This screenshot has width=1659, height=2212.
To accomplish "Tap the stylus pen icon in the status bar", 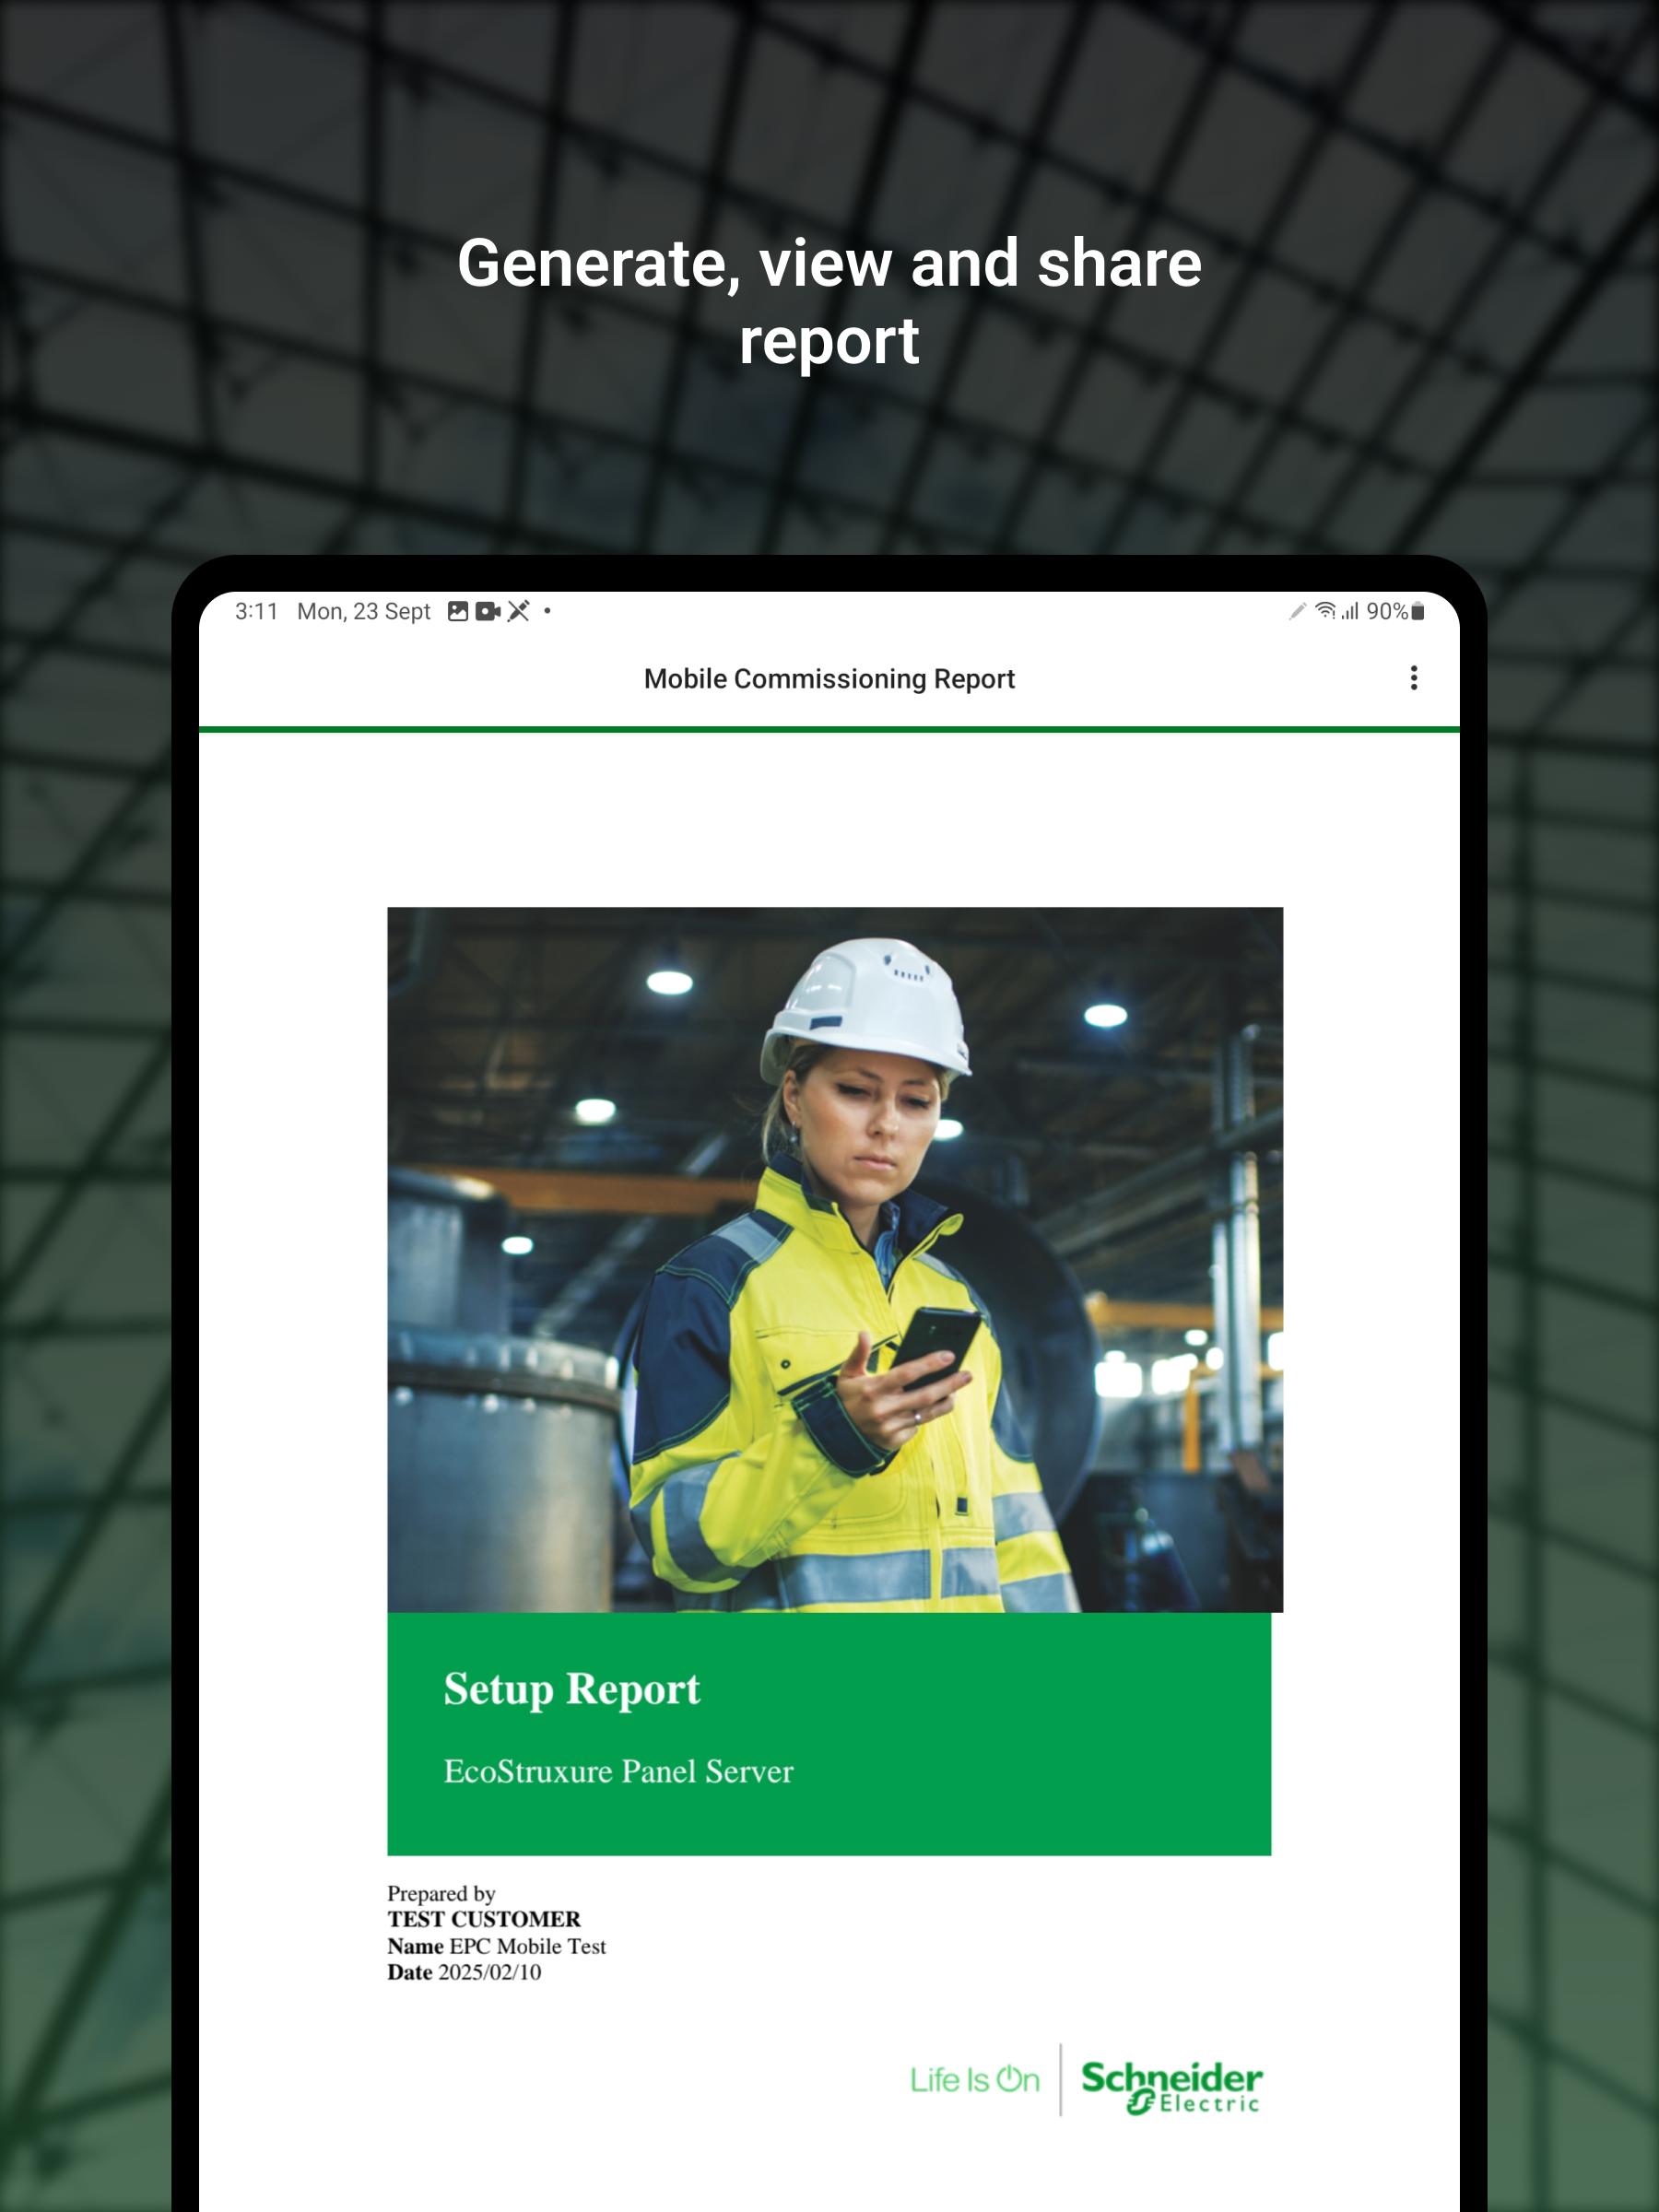I will (1298, 611).
